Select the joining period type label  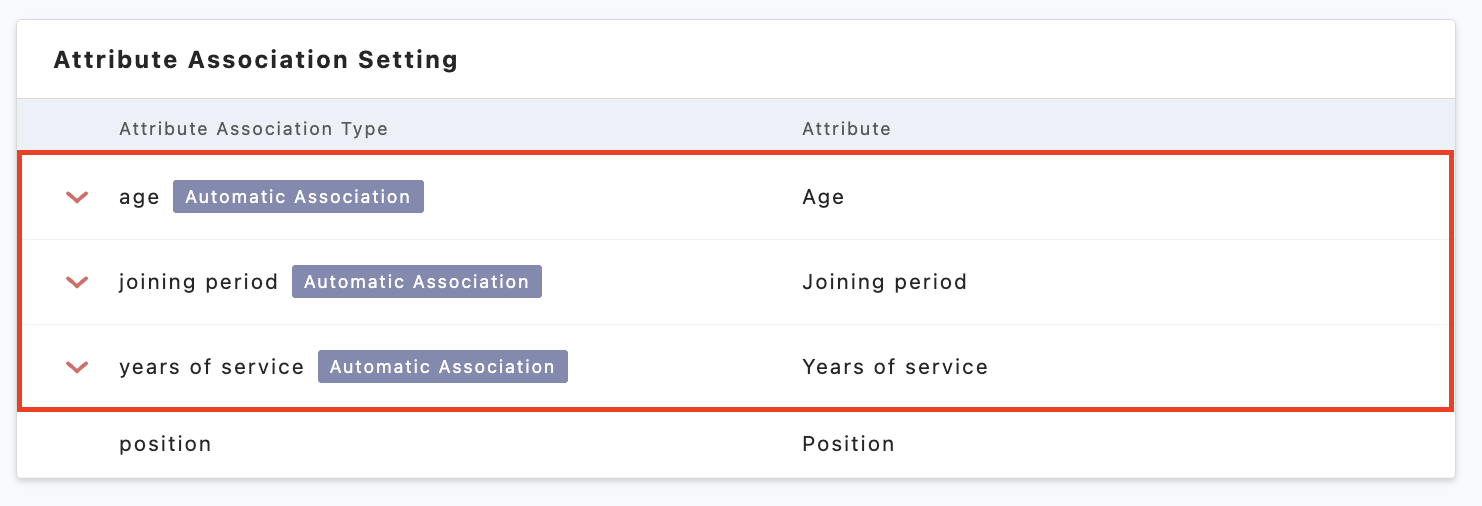pyautogui.click(x=198, y=282)
